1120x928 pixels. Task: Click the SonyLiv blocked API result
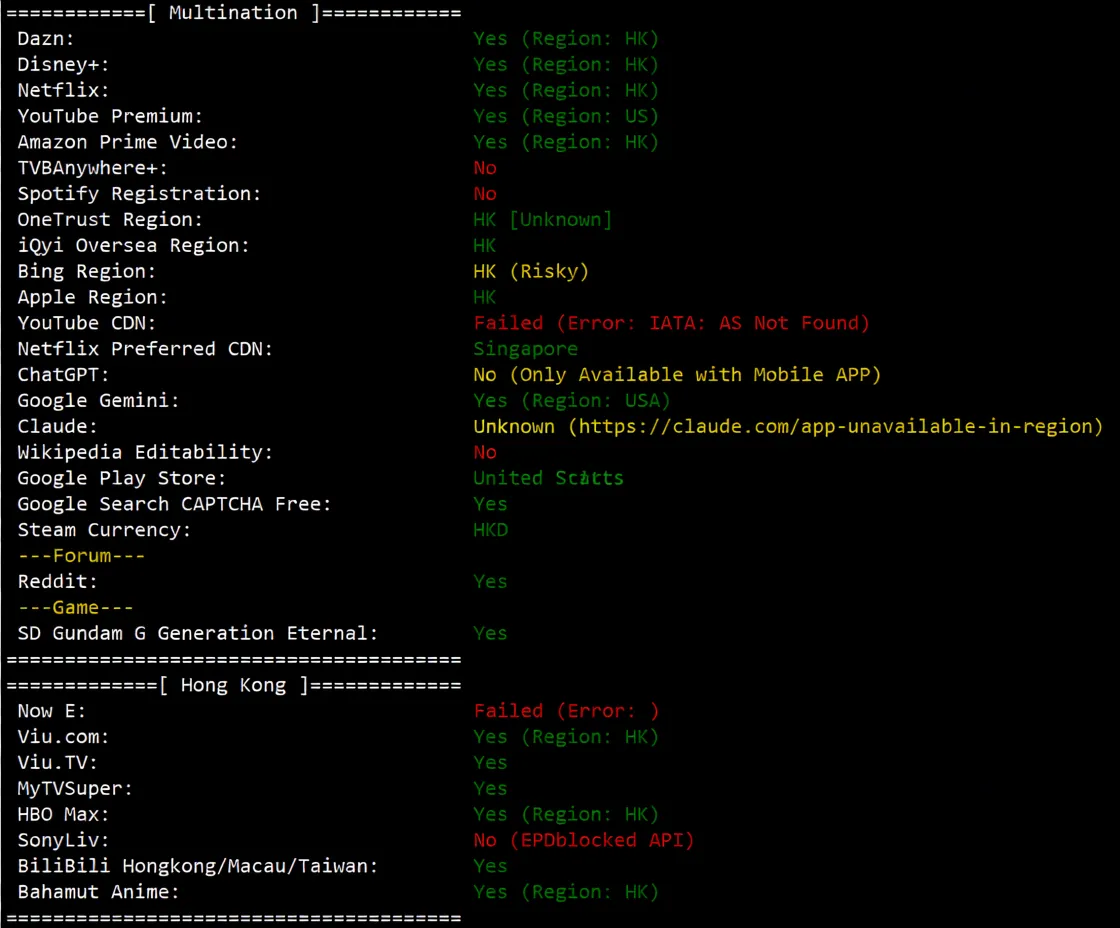583,840
